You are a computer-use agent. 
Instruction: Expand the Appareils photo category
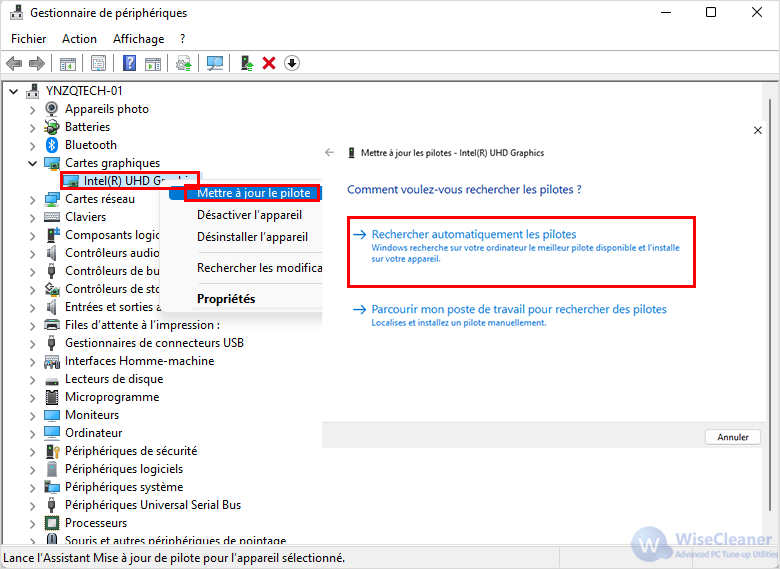point(32,109)
